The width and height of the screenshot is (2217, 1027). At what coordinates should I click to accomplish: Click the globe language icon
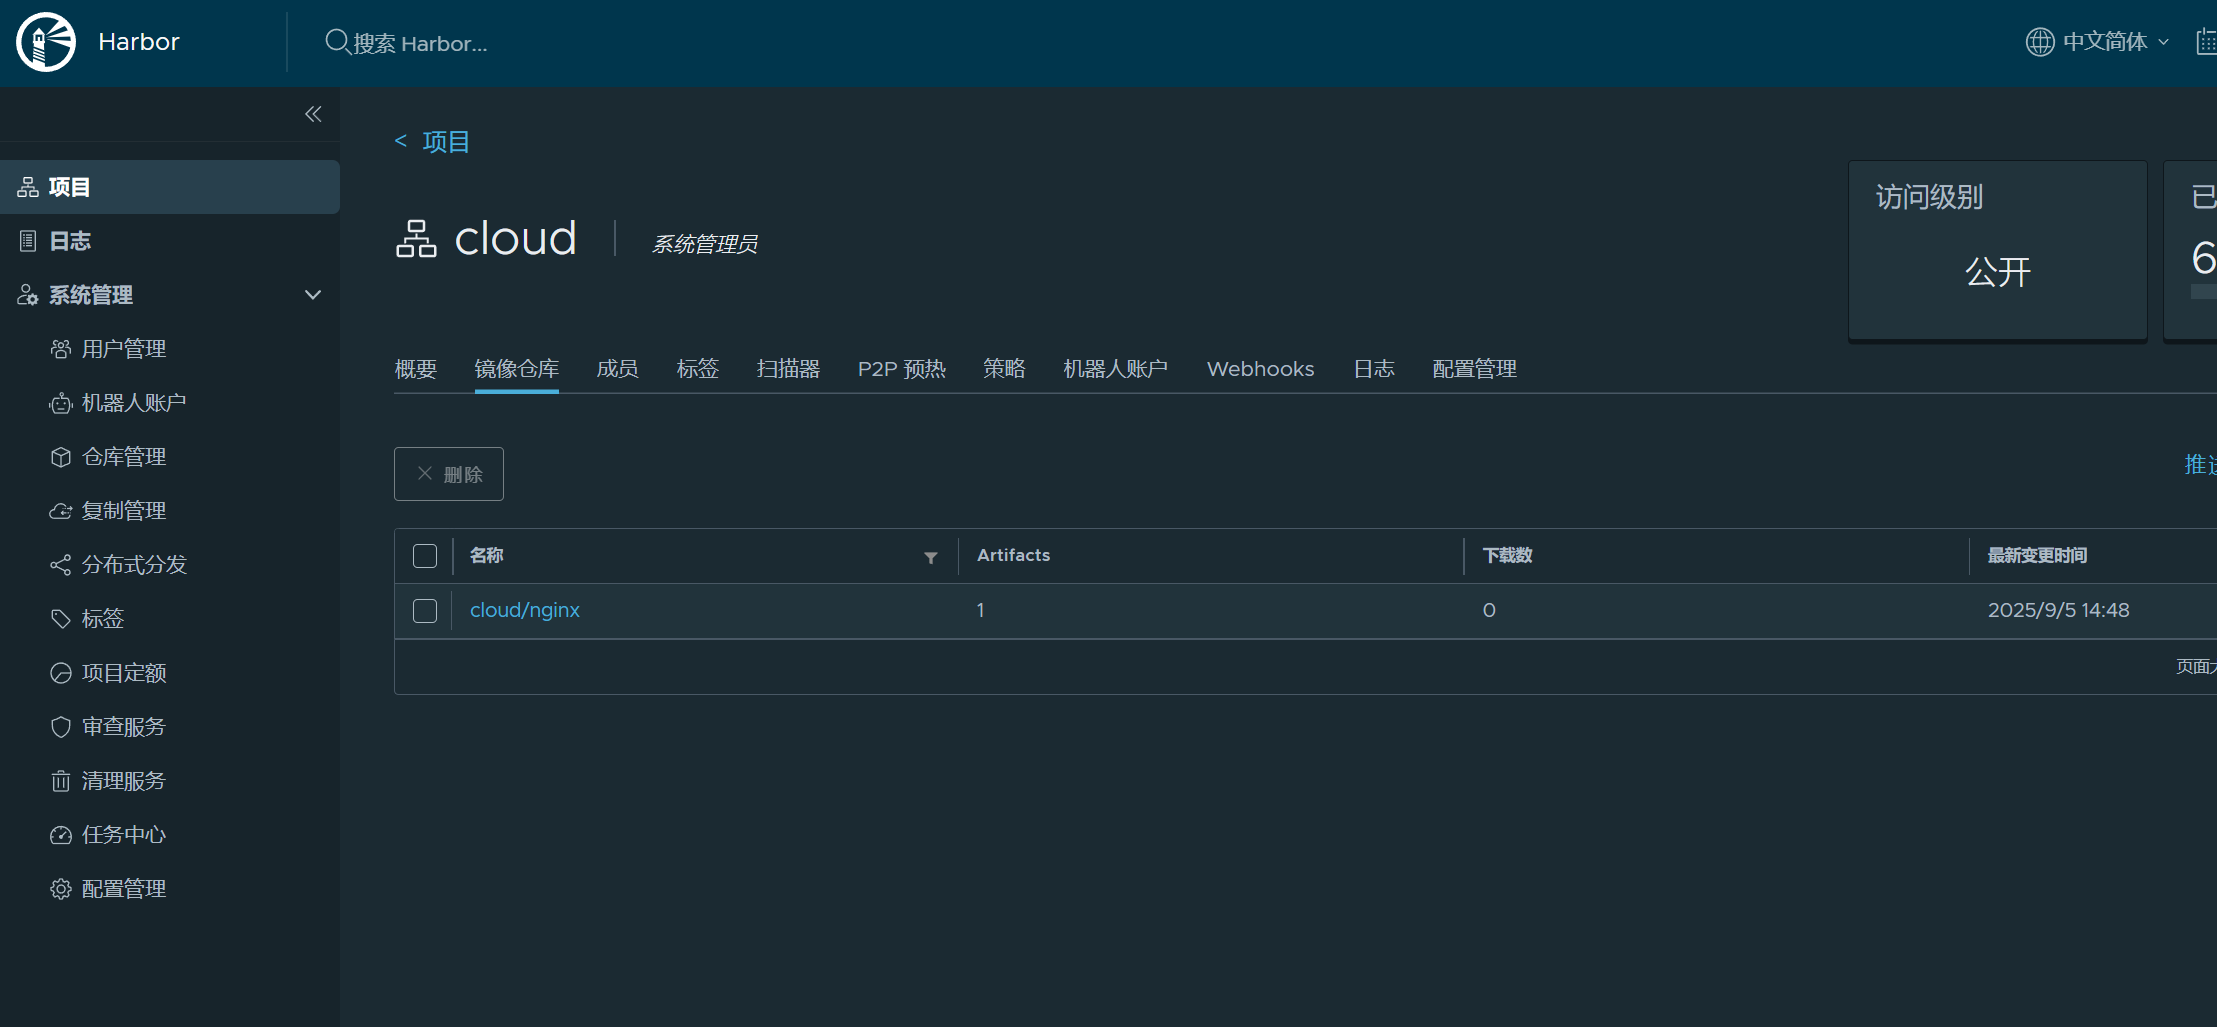[2040, 42]
